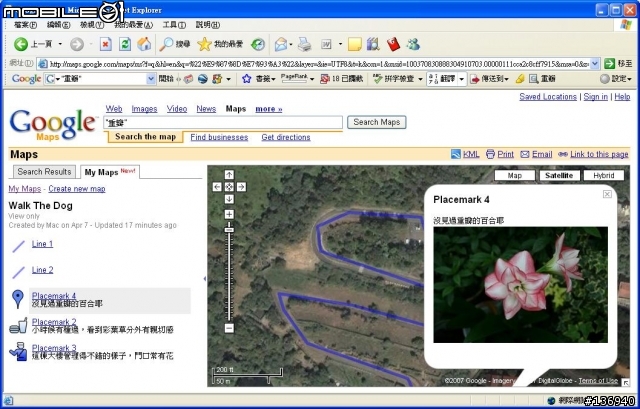Image resolution: width=640 pixels, height=409 pixels.
Task: Click the Mail envelope toolbar icon
Action: point(281,44)
